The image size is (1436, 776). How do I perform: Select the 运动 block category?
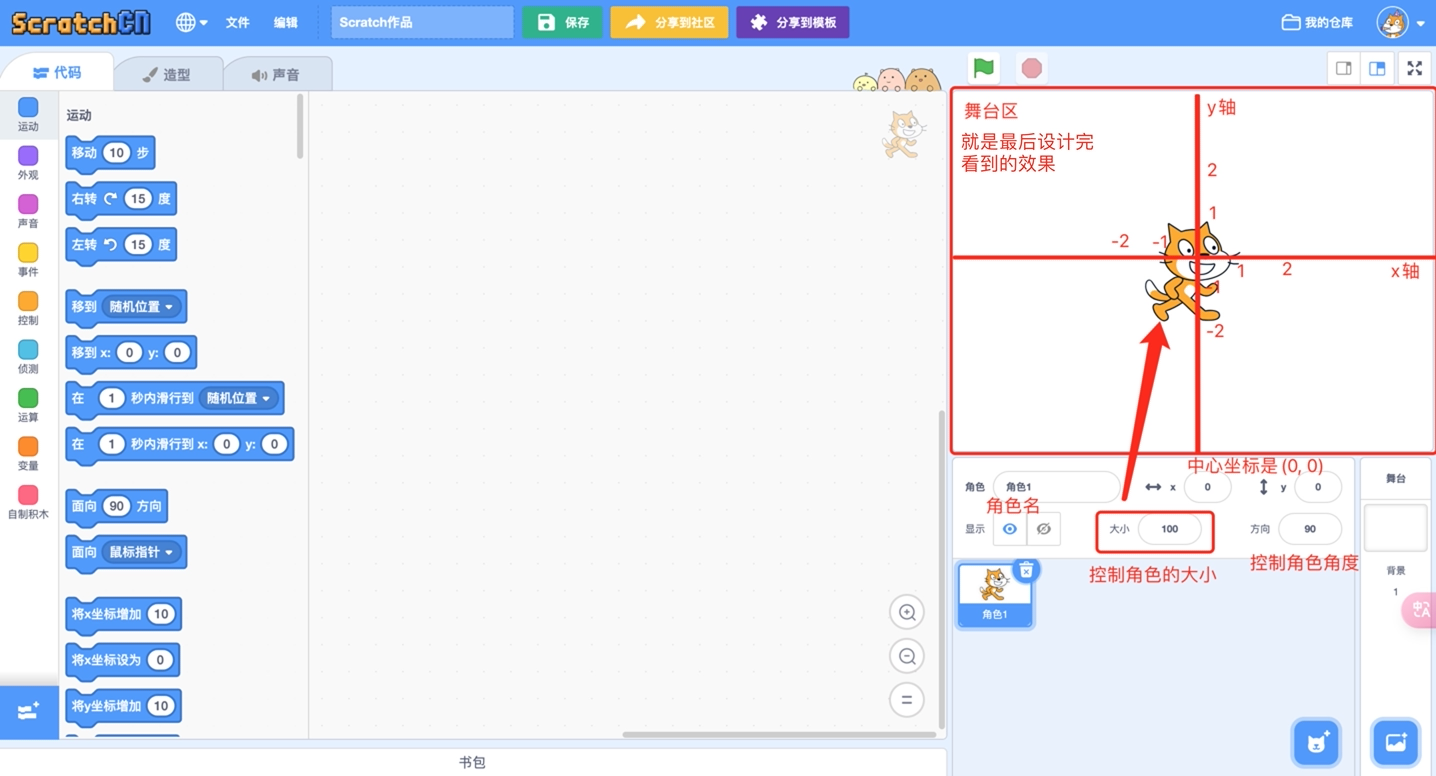coord(28,114)
